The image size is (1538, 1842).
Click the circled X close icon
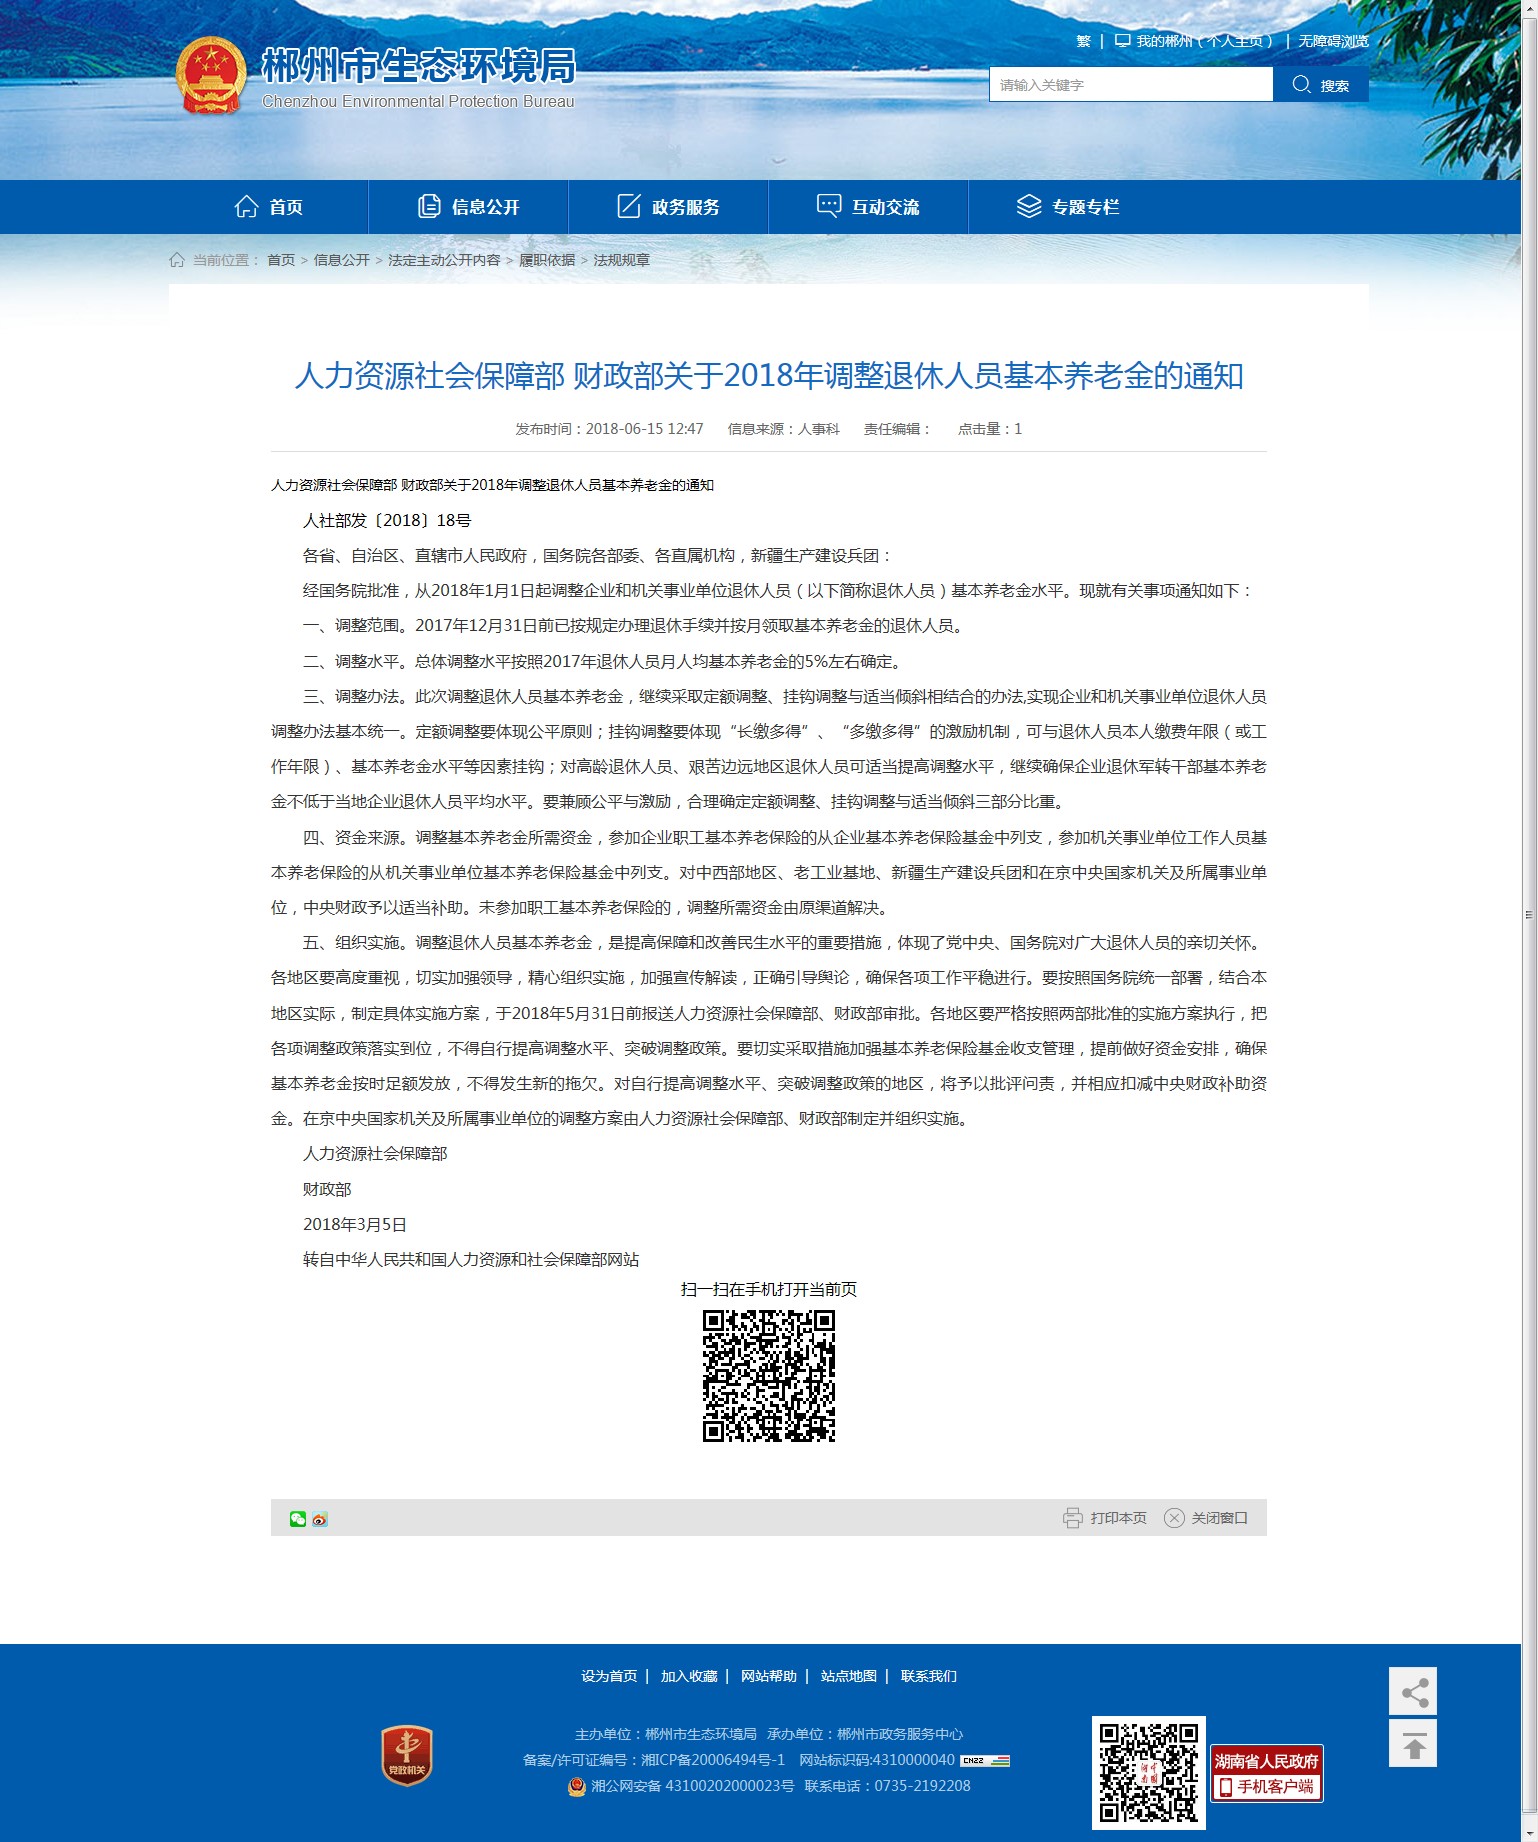point(1174,1518)
